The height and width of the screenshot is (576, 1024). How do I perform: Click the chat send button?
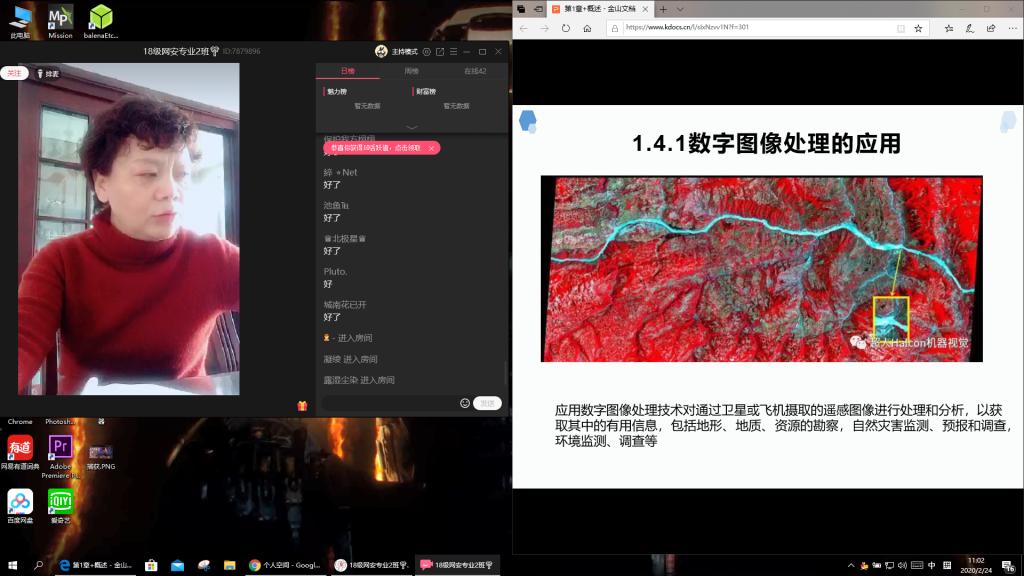pos(487,403)
